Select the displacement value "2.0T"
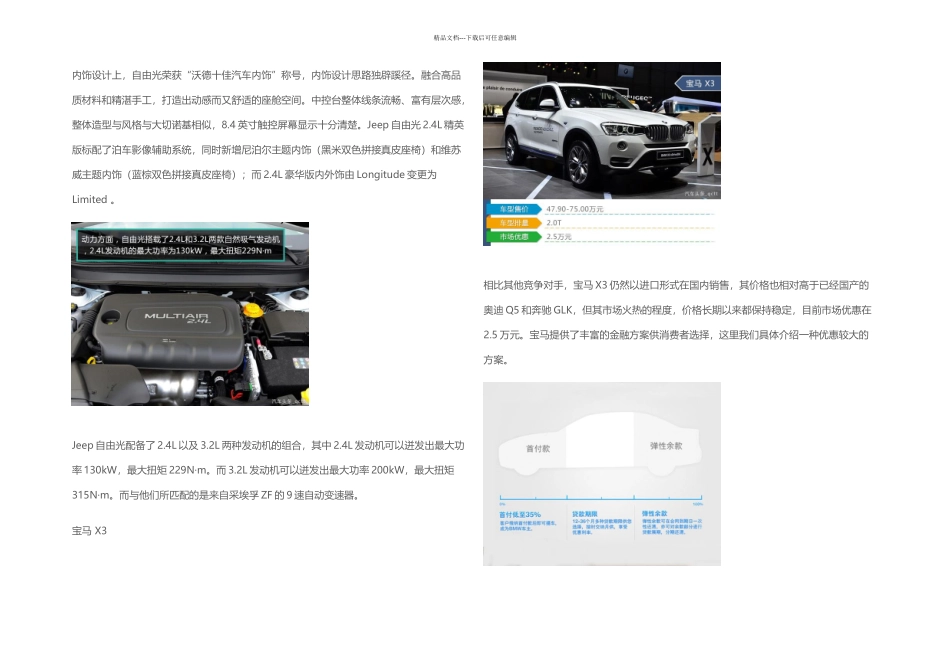Viewport: 950px width, 672px height. pyautogui.click(x=554, y=223)
